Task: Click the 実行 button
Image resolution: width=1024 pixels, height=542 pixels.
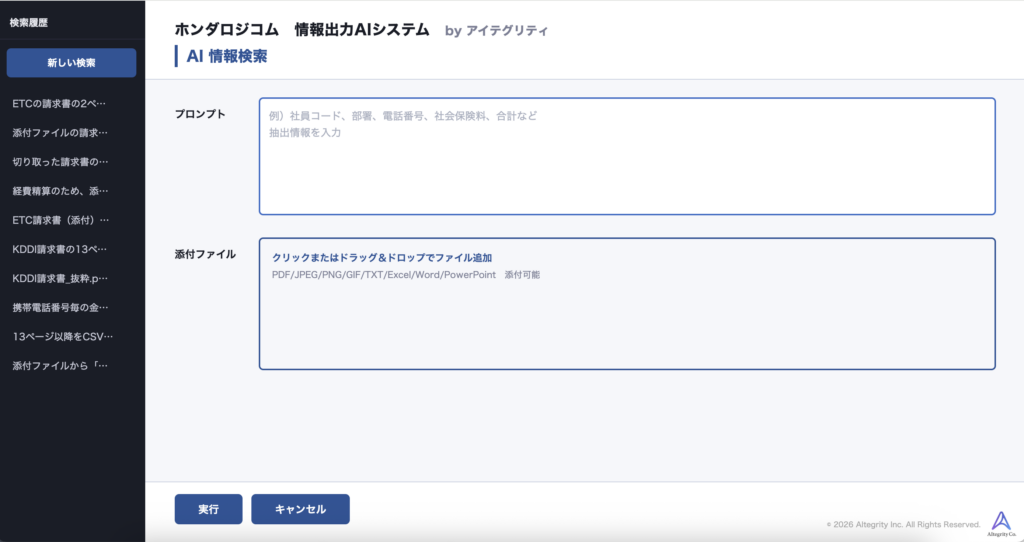Action: (x=208, y=509)
